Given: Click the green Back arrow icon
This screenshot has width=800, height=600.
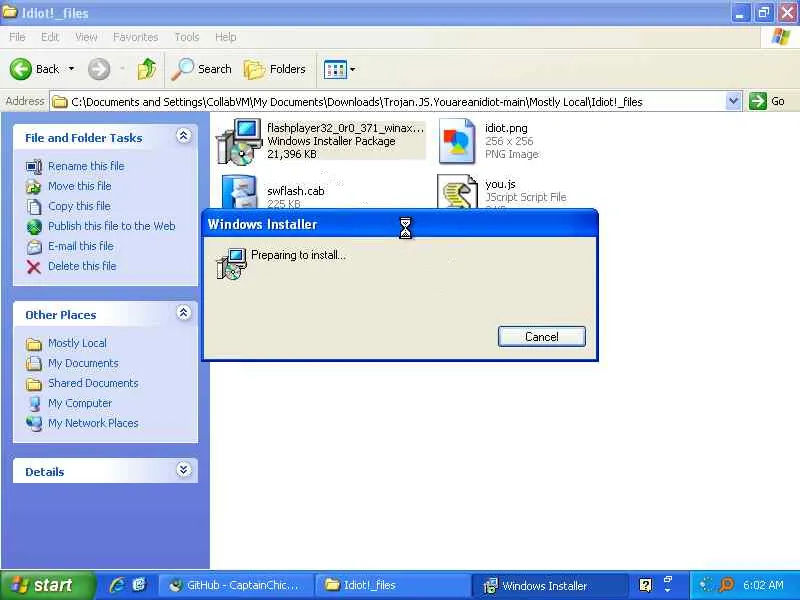Looking at the screenshot, I should coord(21,69).
